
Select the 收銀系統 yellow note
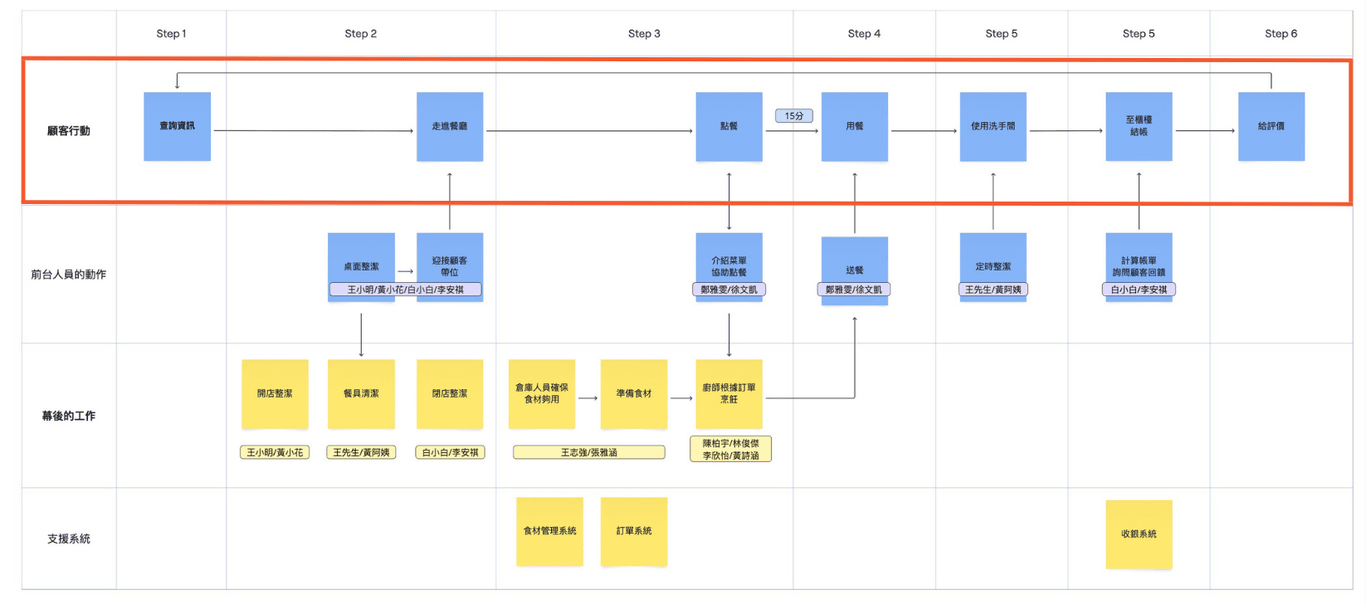pyautogui.click(x=1138, y=534)
